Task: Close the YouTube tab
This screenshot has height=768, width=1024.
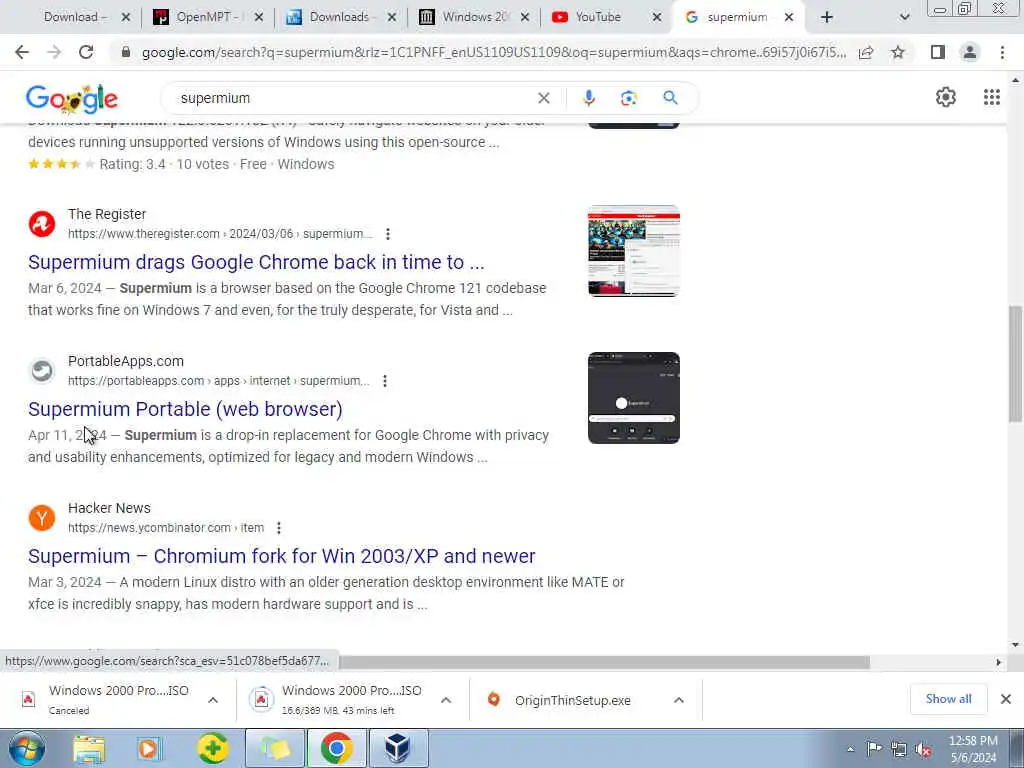Action: [x=657, y=18]
